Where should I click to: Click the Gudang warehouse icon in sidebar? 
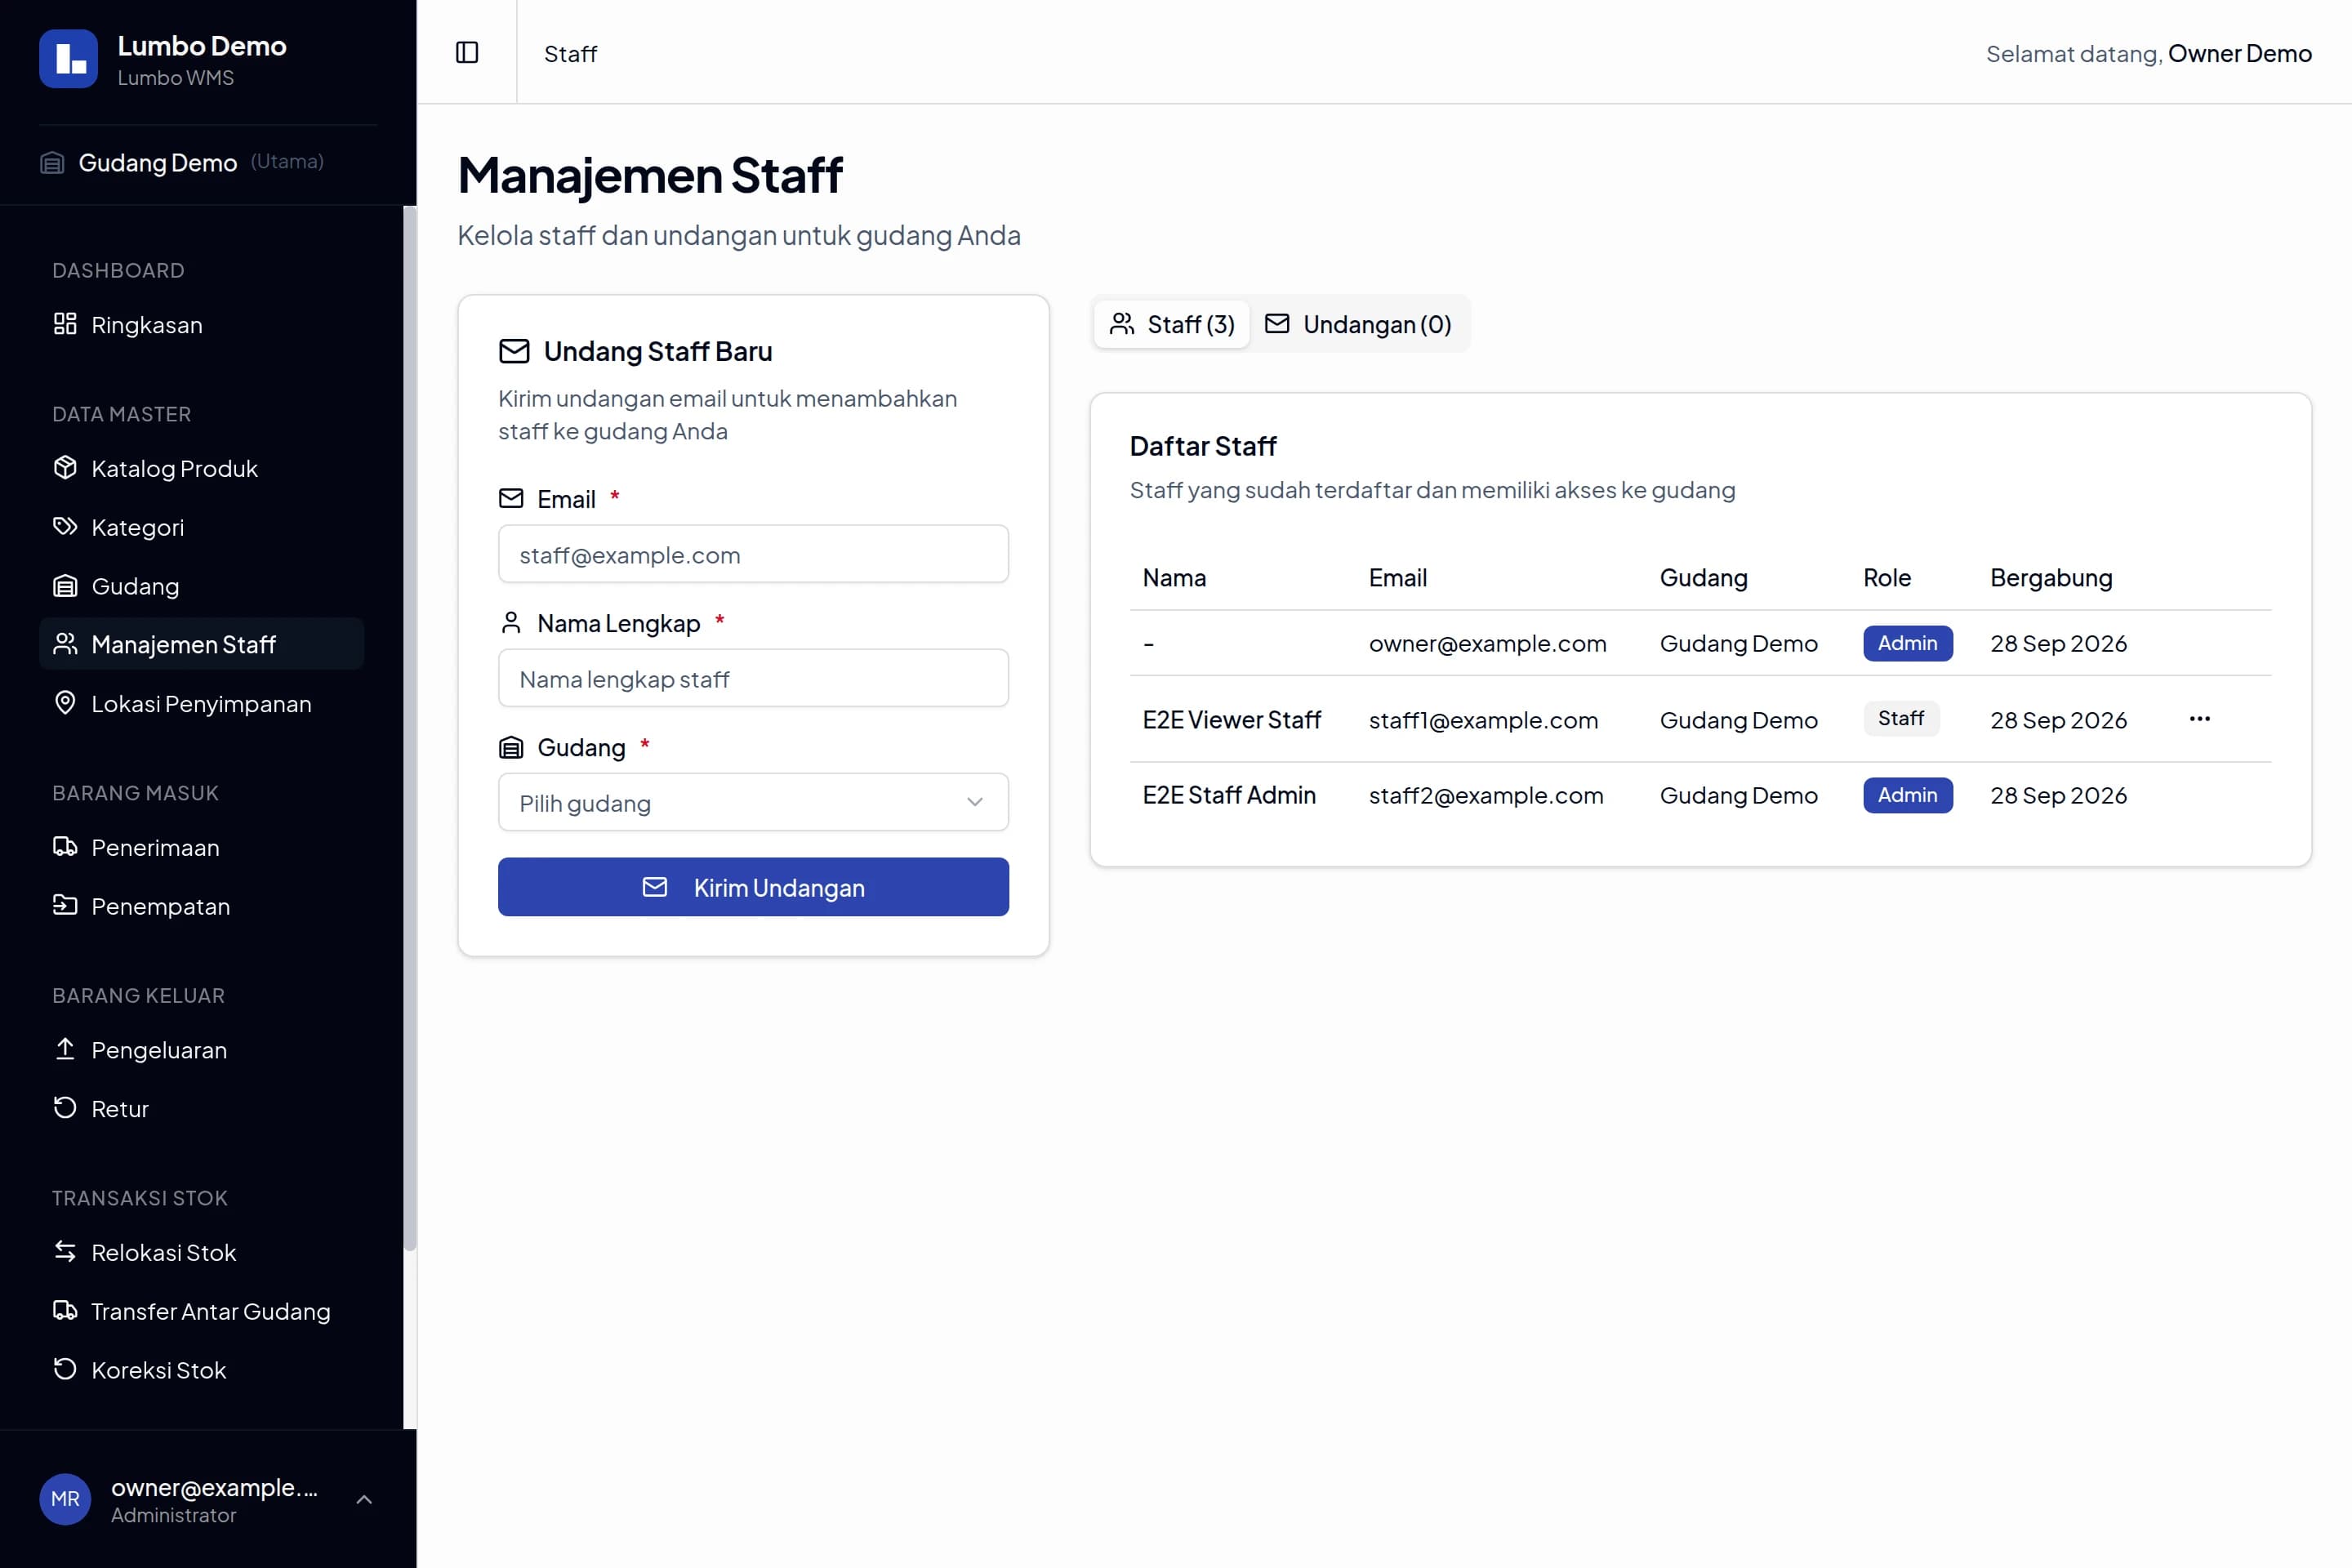pyautogui.click(x=65, y=586)
